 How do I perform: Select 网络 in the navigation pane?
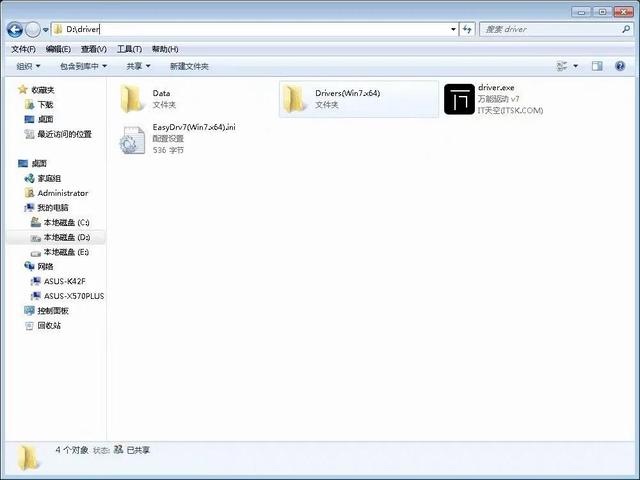click(x=45, y=267)
